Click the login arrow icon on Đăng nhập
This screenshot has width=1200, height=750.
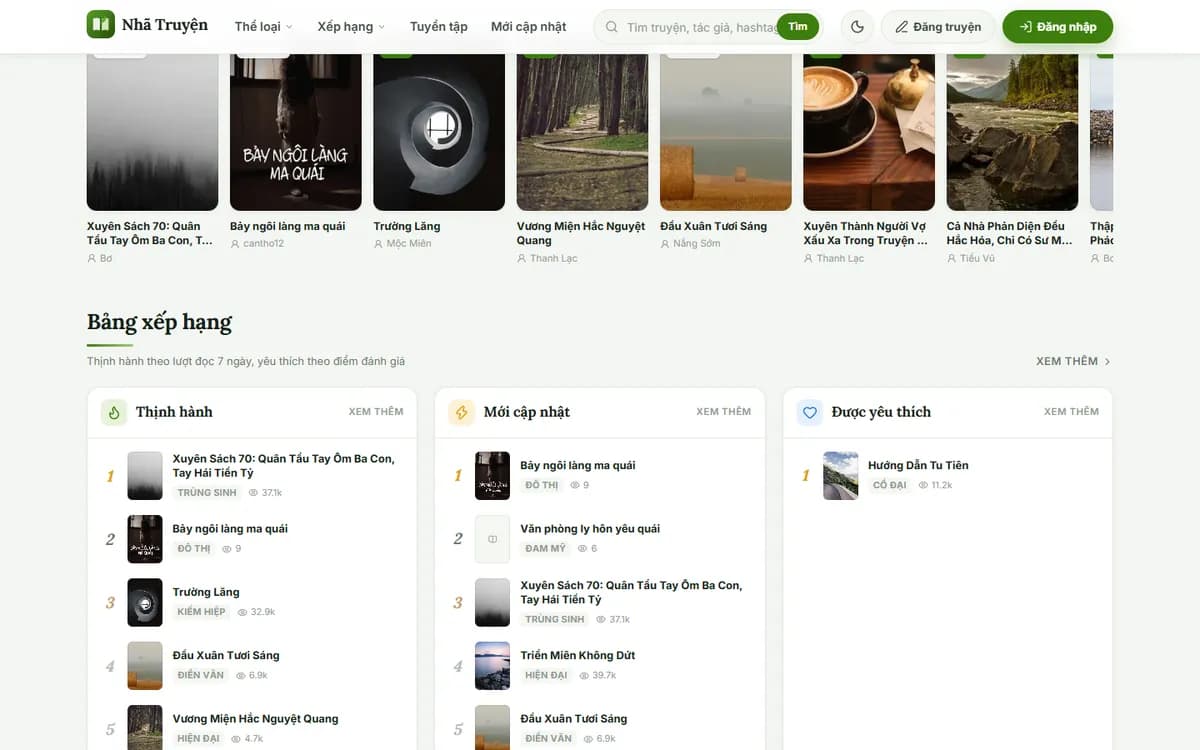coord(1025,27)
